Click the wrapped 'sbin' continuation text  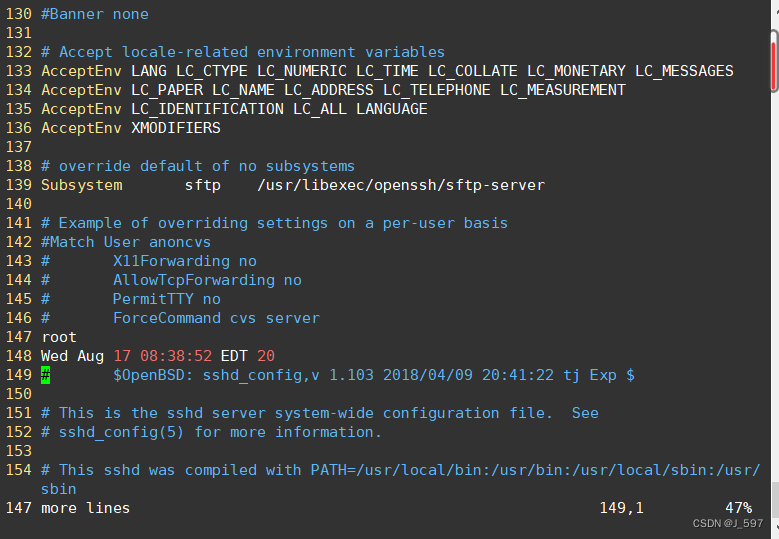[x=59, y=489]
